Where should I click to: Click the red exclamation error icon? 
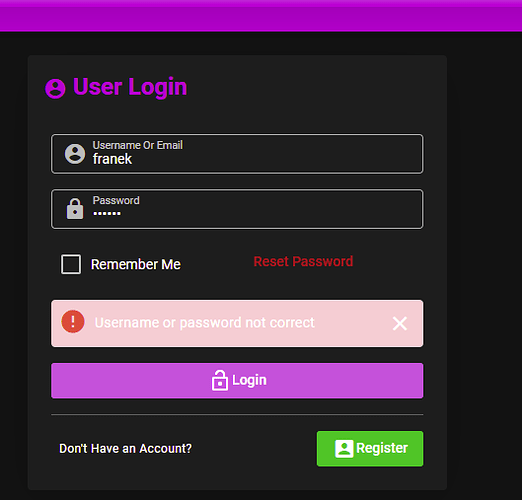(x=73, y=322)
